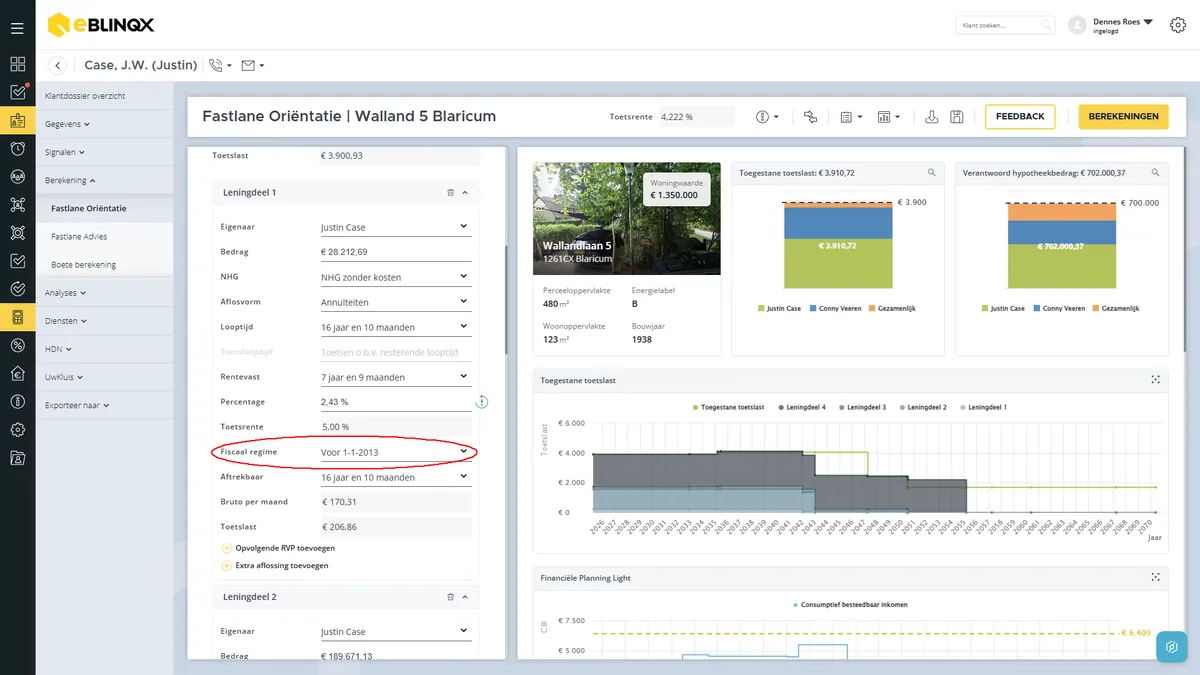Click 'Opvolgende RVP toevoegen'

tap(278, 548)
